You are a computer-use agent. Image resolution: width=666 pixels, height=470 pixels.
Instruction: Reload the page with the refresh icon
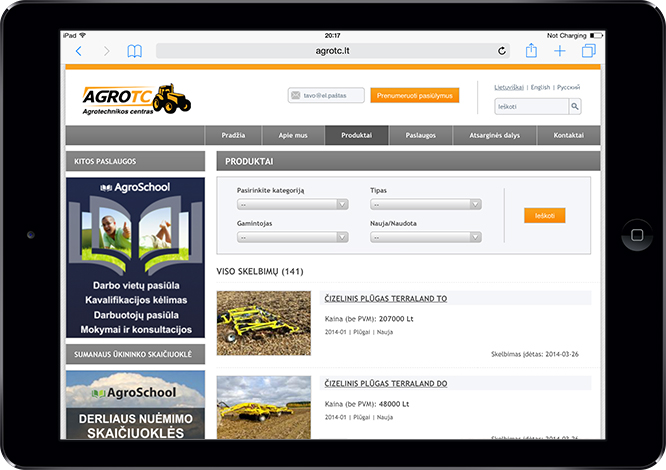tap(502, 51)
